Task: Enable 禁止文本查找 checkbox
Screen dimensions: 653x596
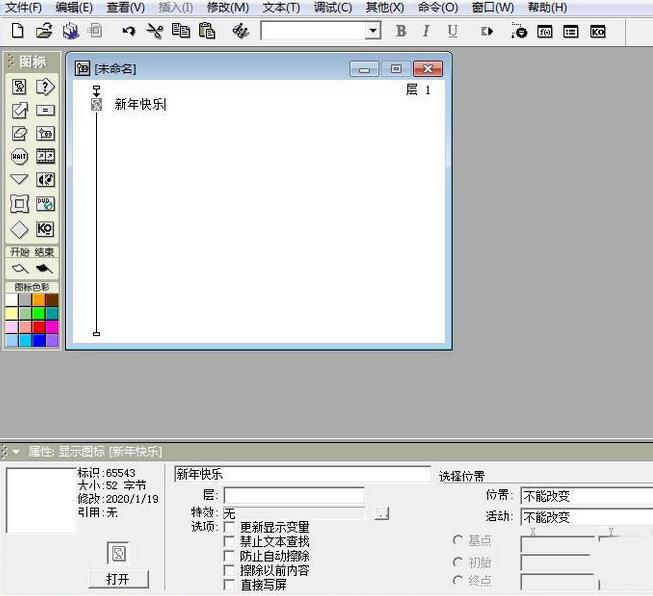Action: 229,541
